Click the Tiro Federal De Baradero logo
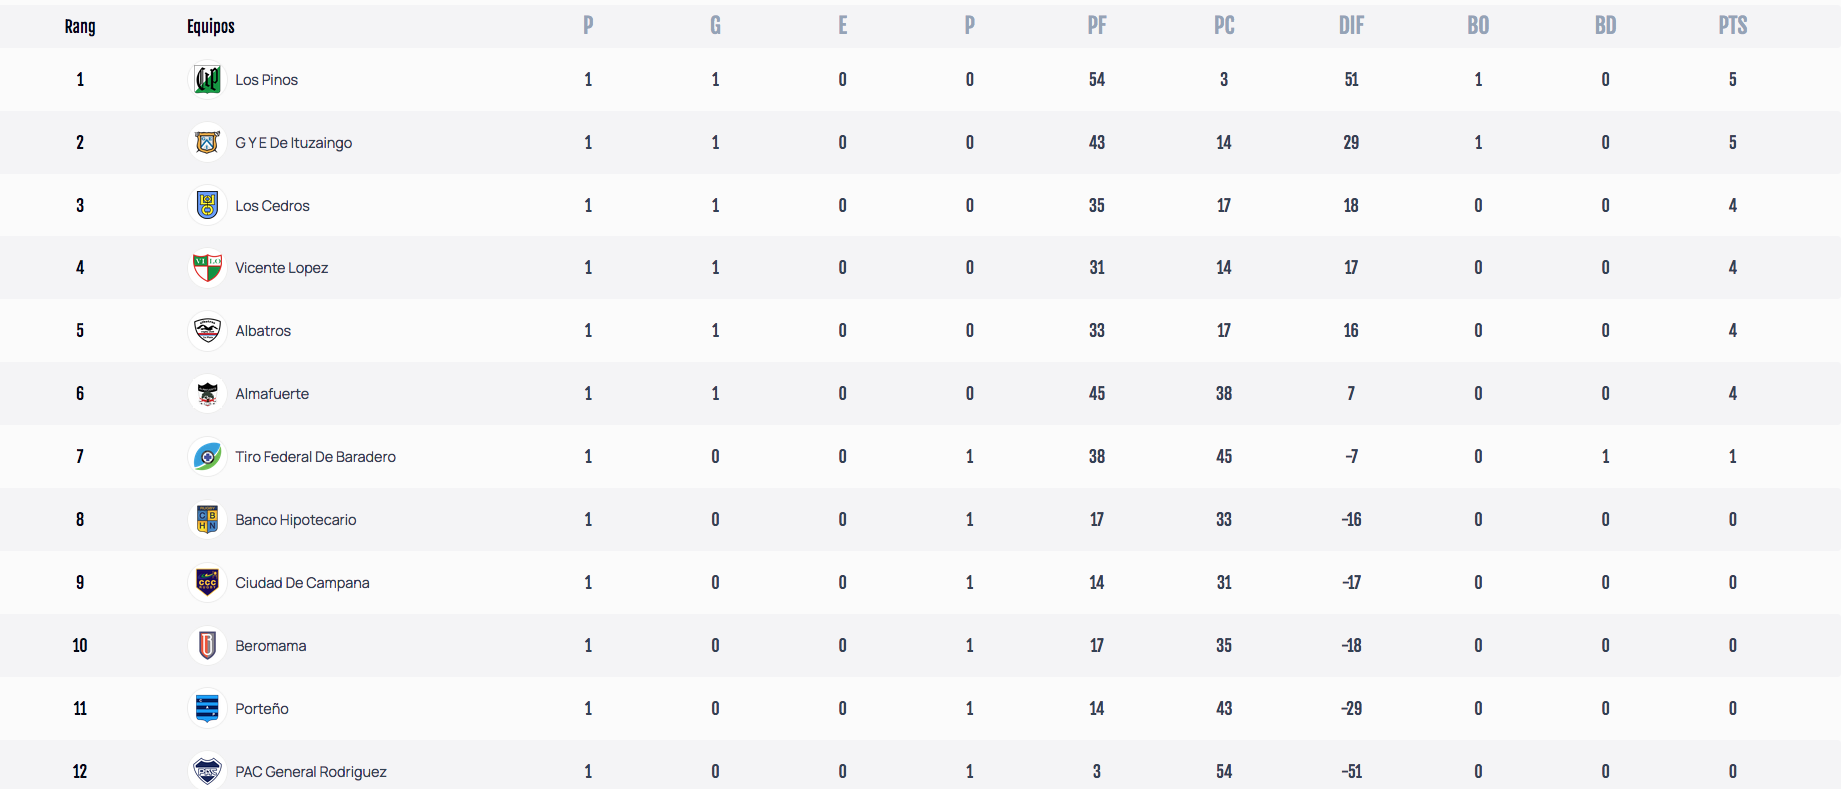The height and width of the screenshot is (789, 1841). pos(207,456)
